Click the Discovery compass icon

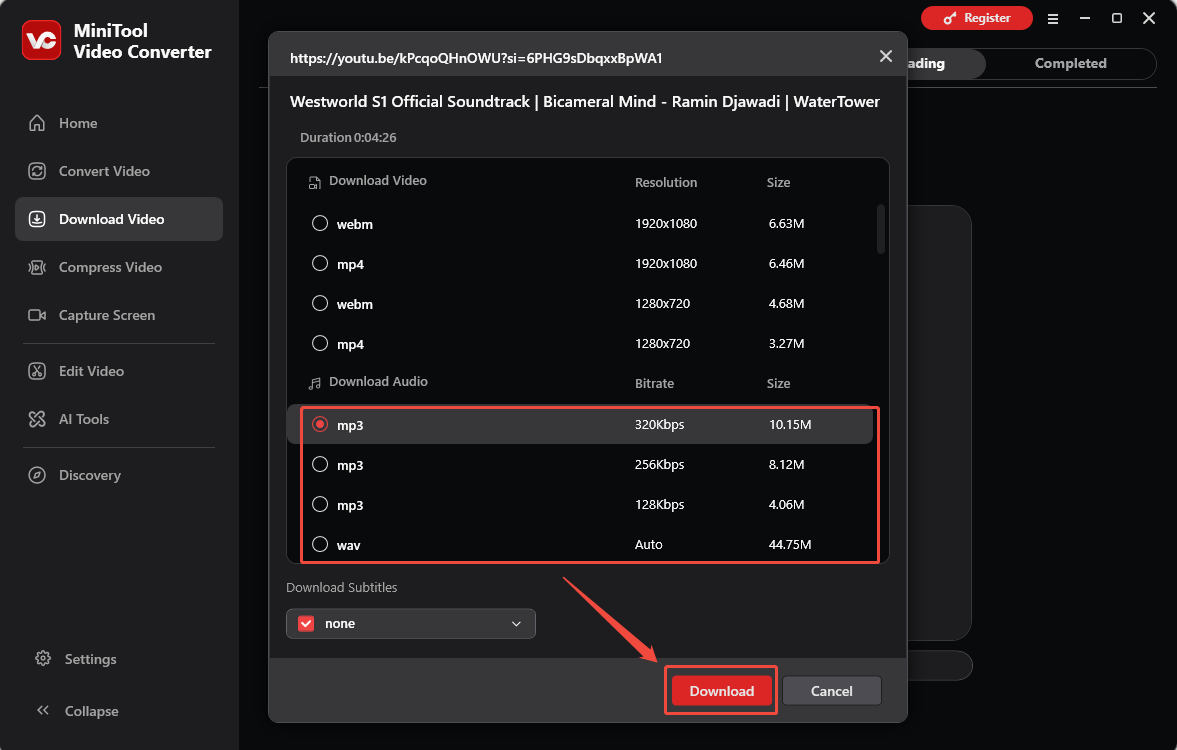37,475
